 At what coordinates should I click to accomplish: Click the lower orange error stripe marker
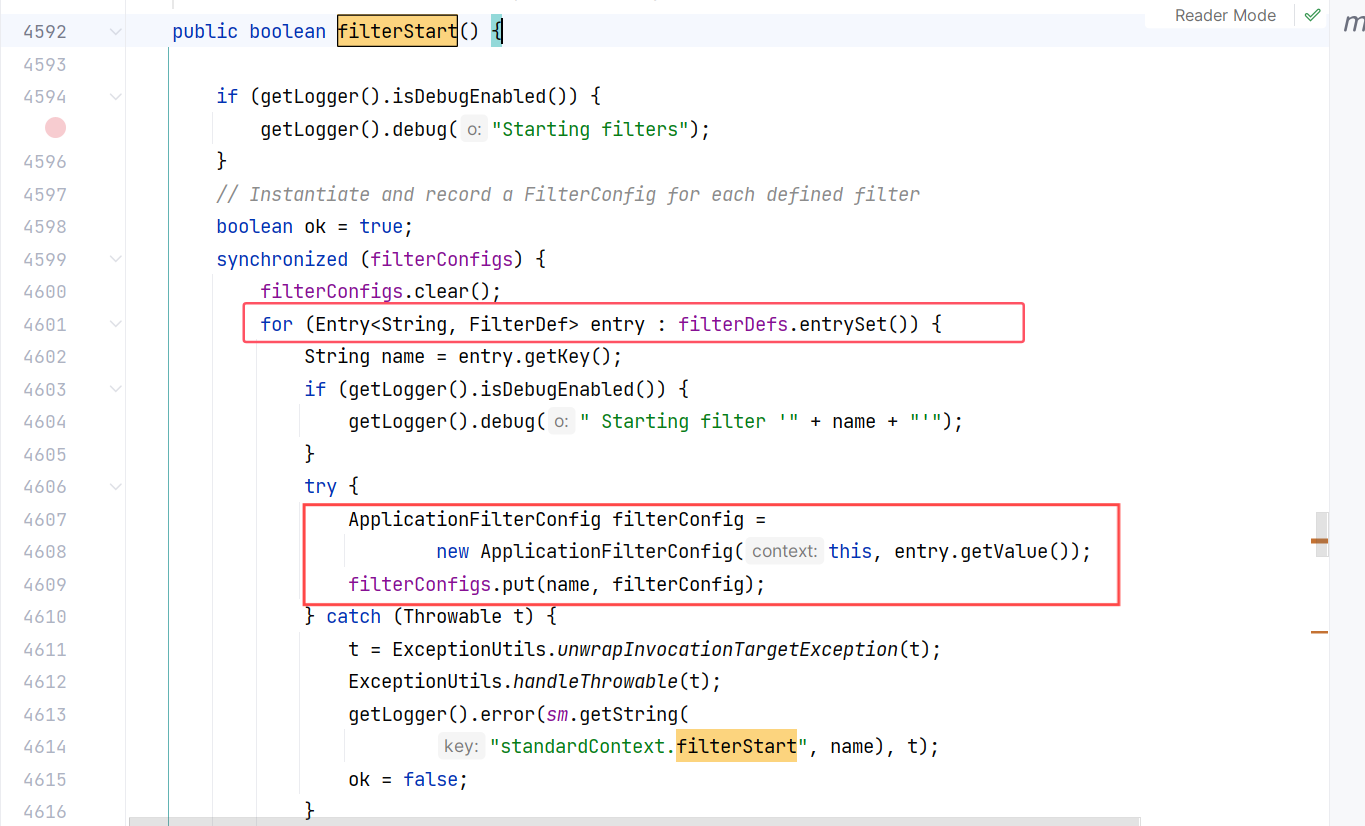tap(1319, 632)
